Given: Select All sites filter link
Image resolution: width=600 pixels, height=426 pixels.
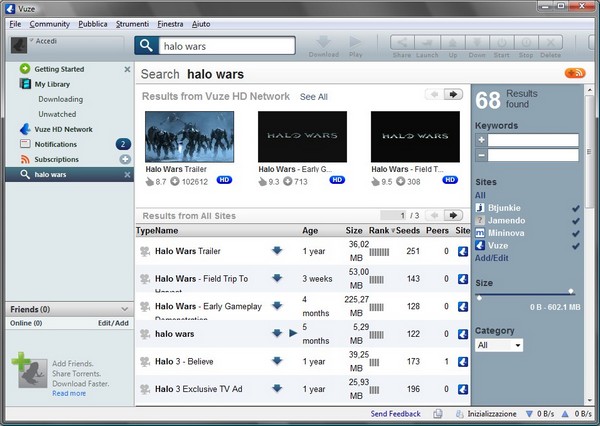Looking at the screenshot, I should pos(480,195).
